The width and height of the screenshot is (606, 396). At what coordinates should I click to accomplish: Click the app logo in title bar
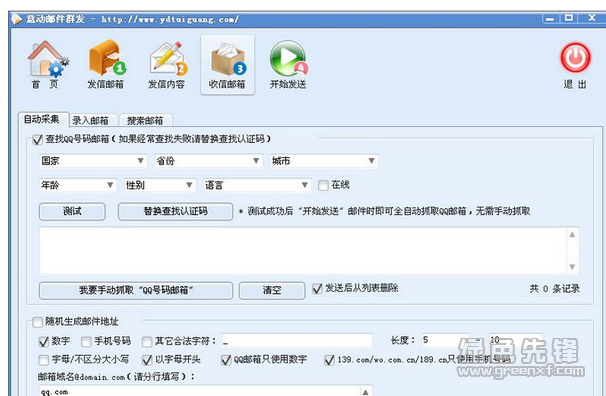(16, 19)
